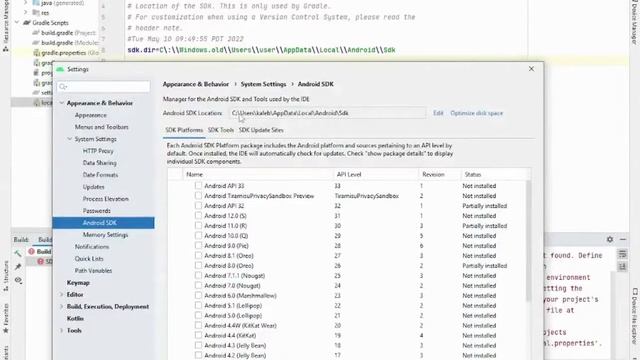Select gradle.properties in project tree

(65, 53)
